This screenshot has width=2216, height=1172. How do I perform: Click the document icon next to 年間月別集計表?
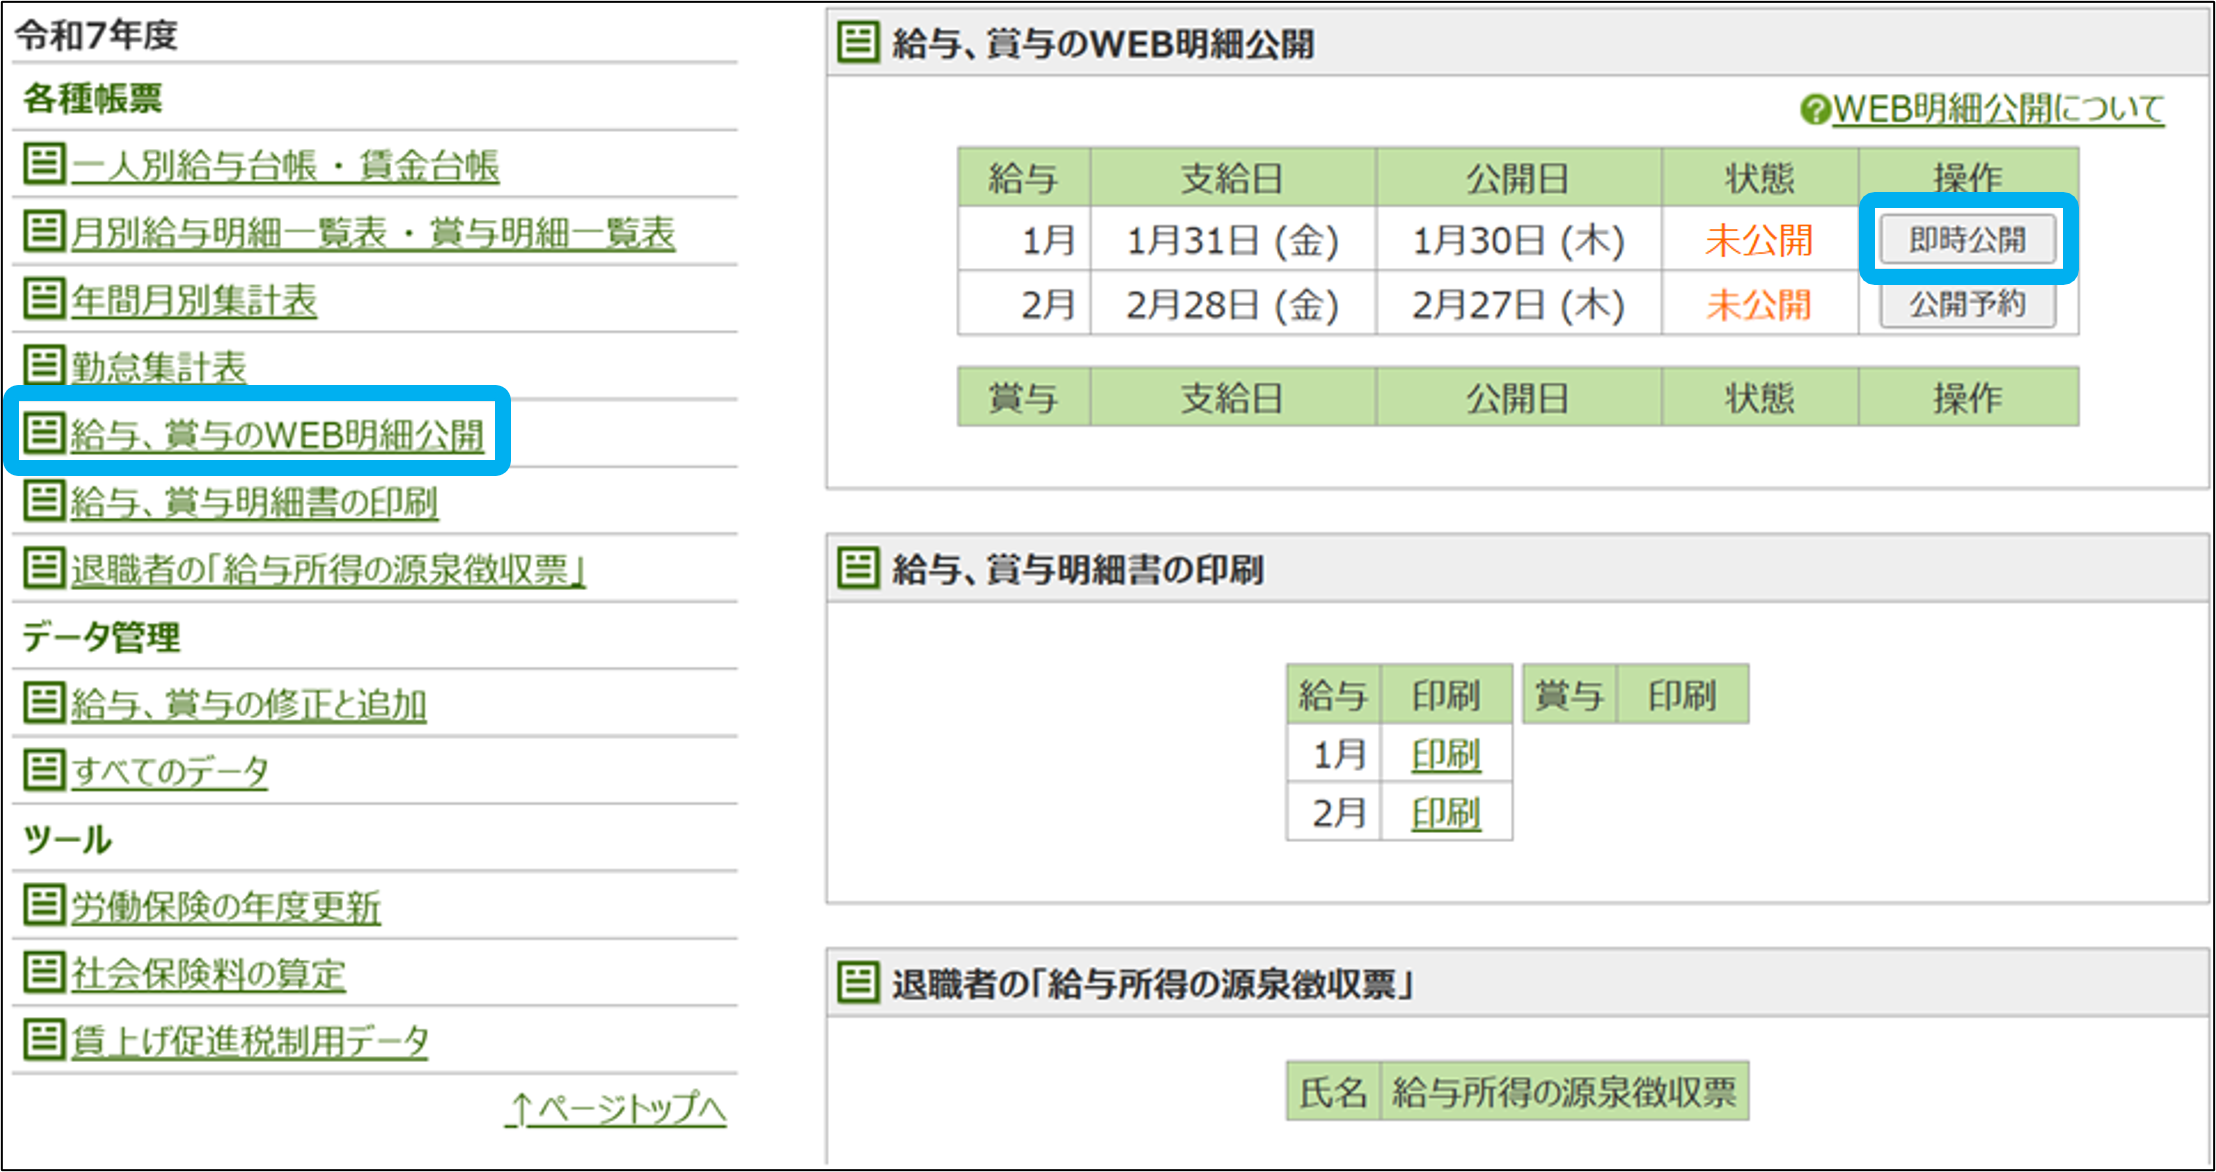pos(44,298)
